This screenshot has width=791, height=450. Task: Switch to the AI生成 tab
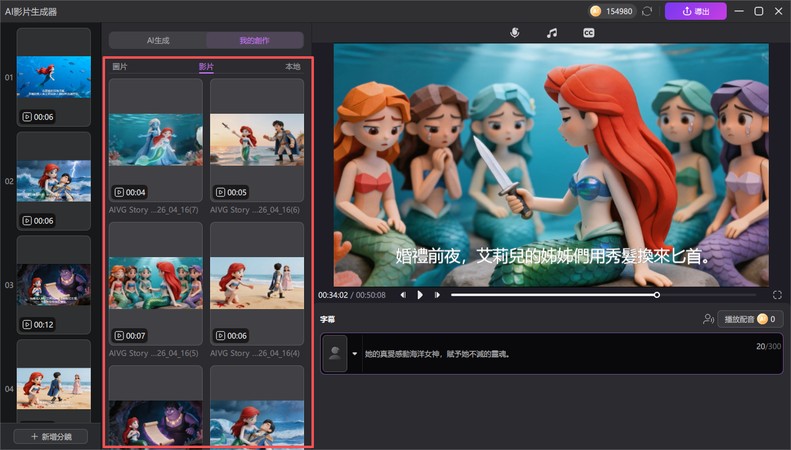[157, 40]
